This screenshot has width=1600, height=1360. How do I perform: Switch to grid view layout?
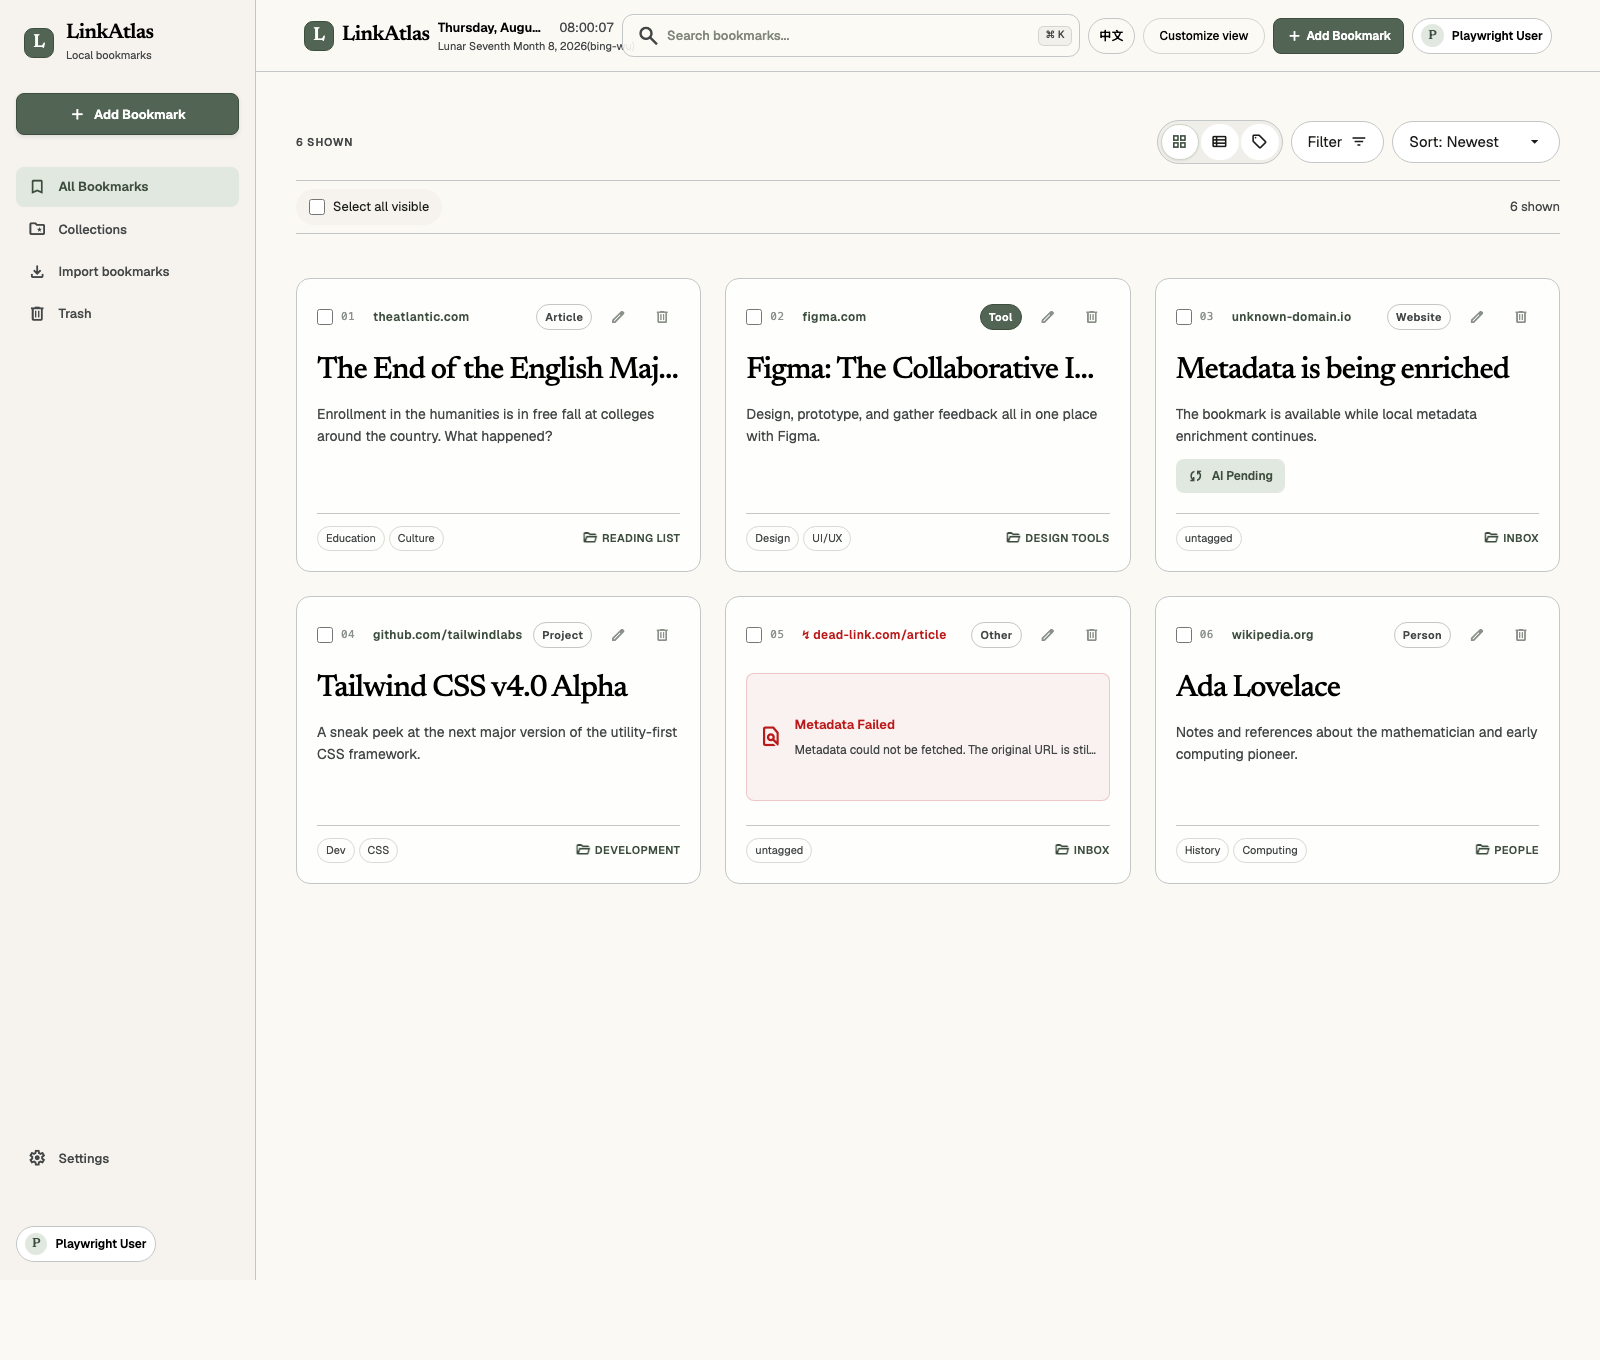pos(1179,142)
